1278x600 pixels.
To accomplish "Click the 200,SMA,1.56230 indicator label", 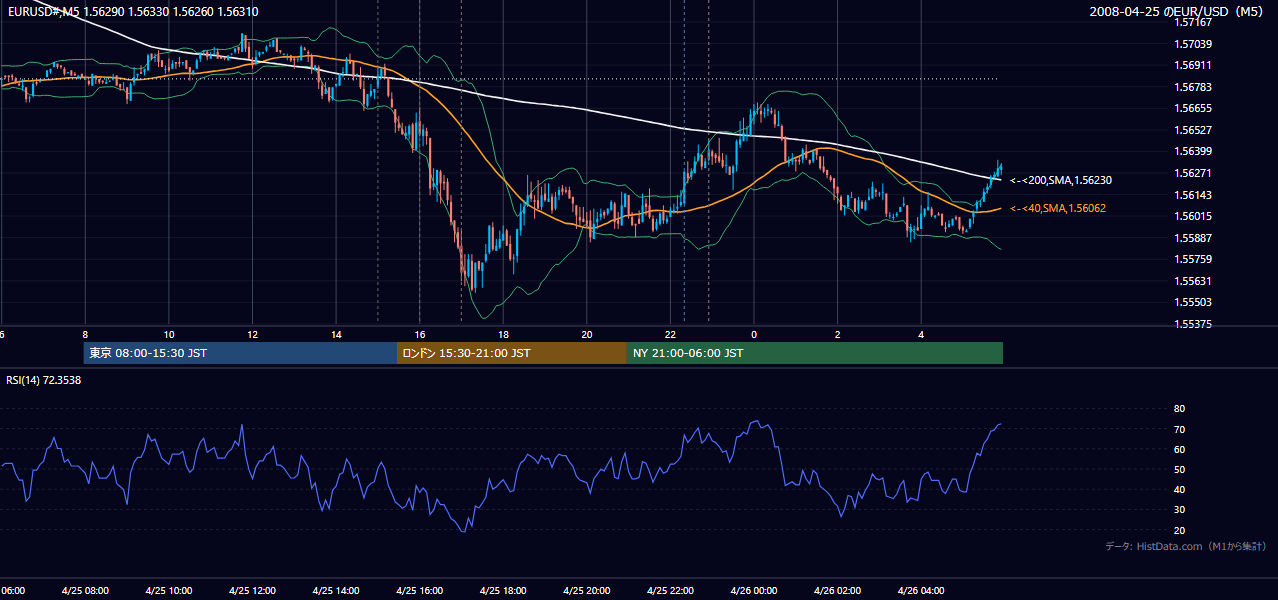I will 1061,181.
